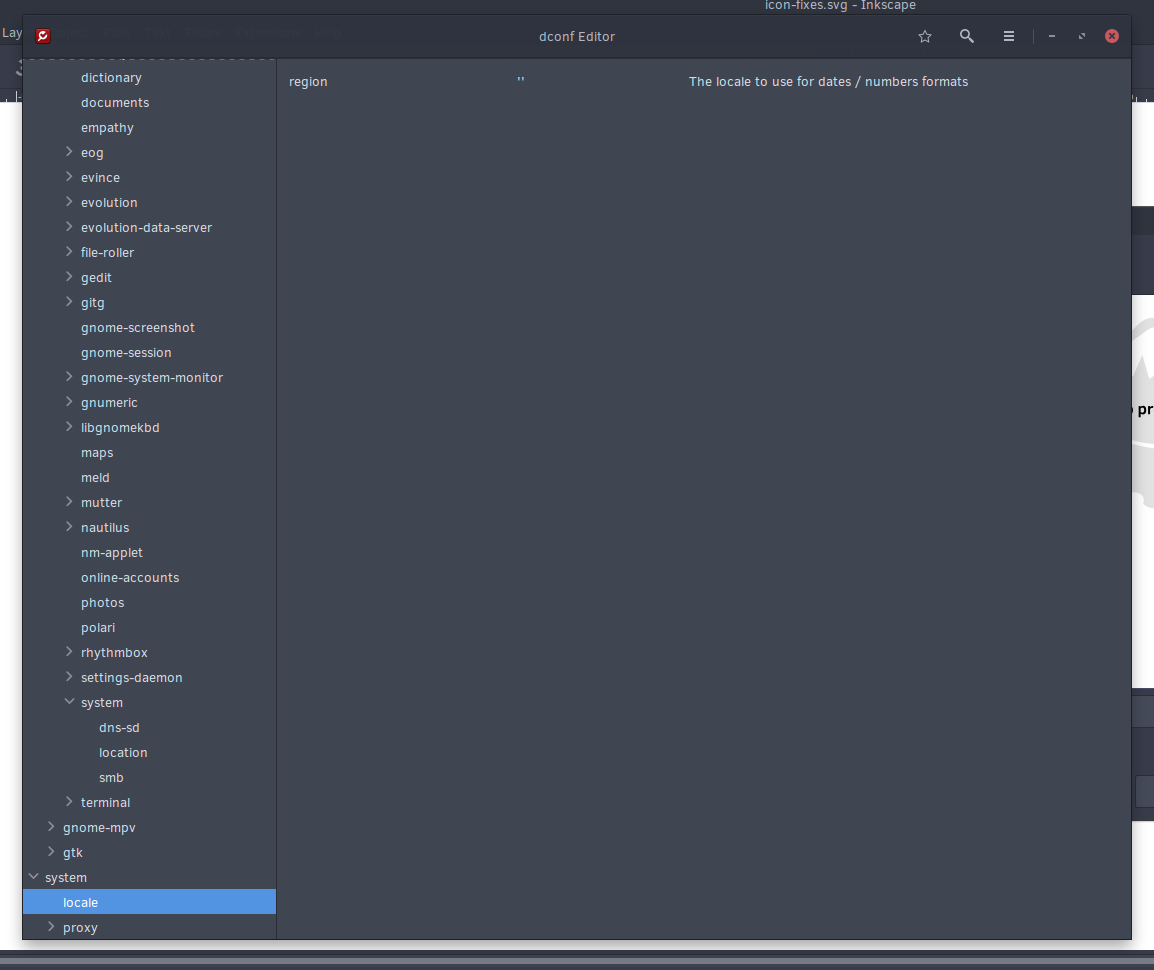Select the dictionary tree item
Viewport: 1154px width, 970px height.
(x=149, y=77)
